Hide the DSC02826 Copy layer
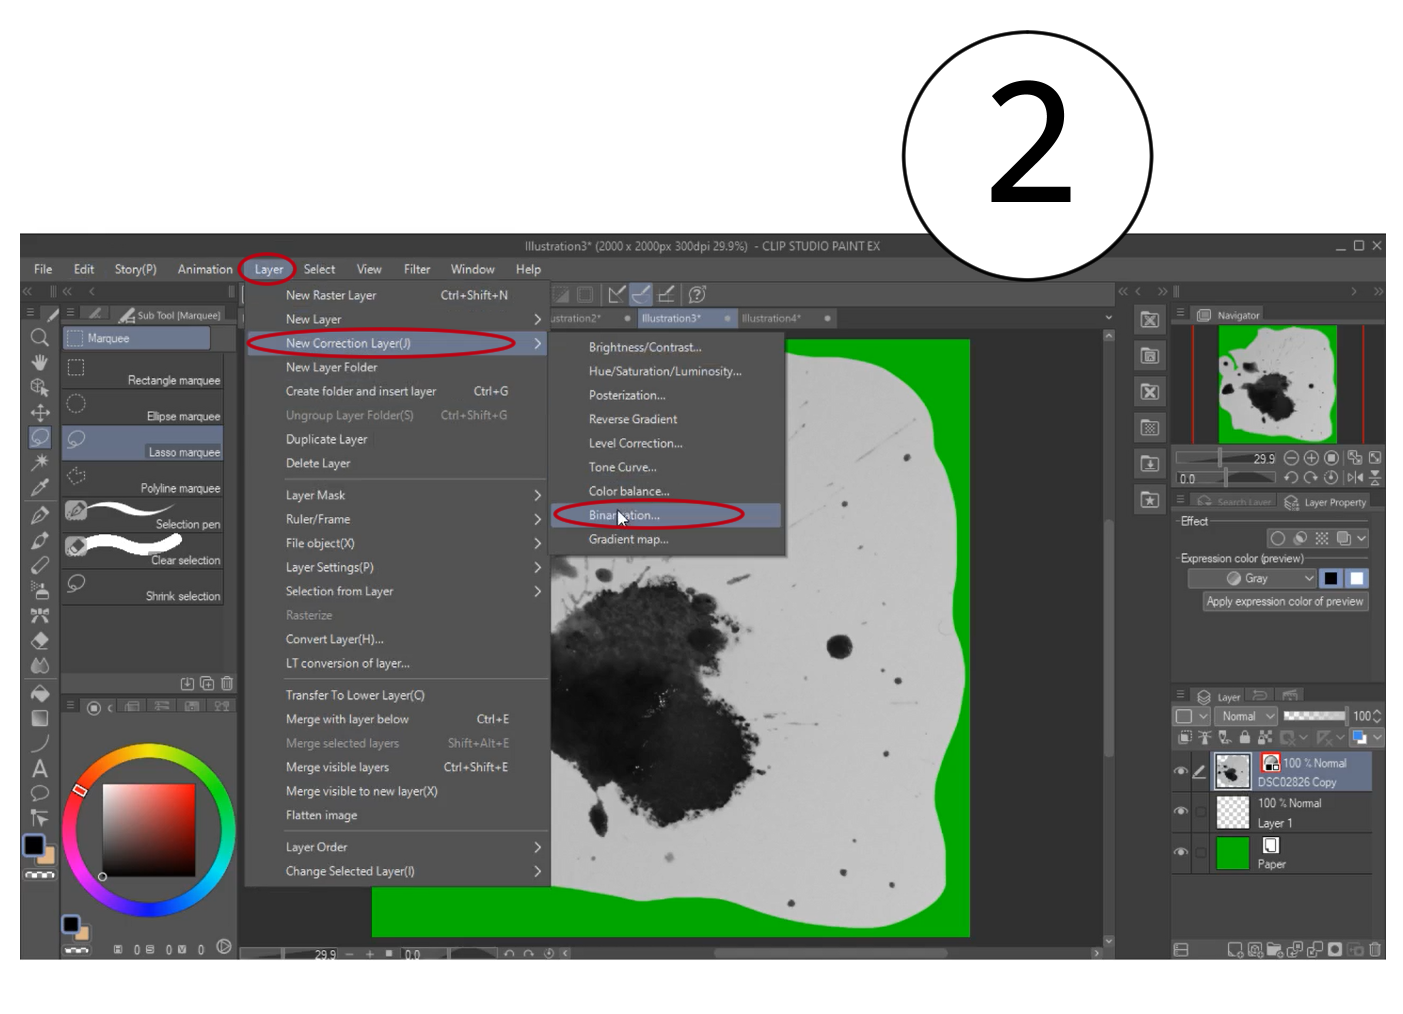 click(x=1183, y=770)
